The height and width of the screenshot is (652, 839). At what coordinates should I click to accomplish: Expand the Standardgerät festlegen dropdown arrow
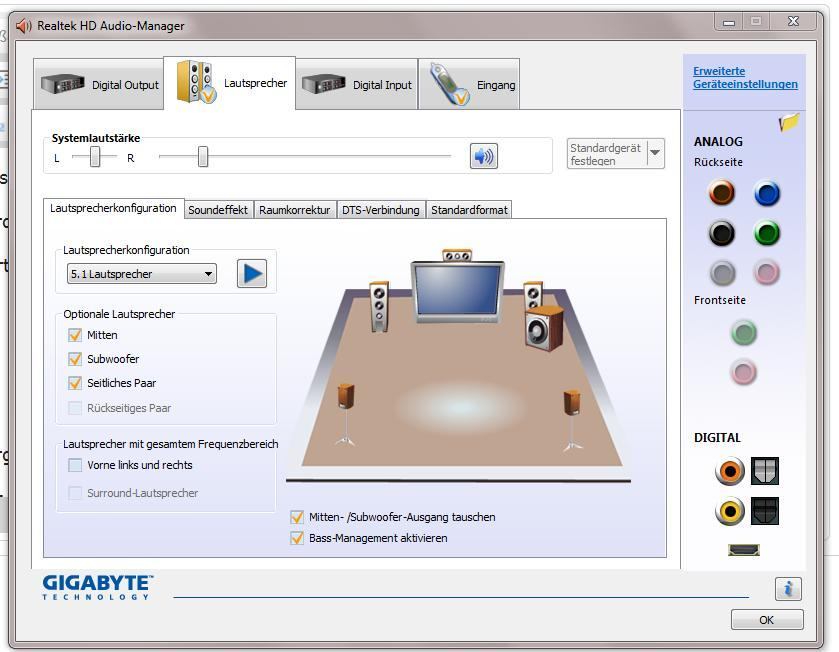click(655, 154)
